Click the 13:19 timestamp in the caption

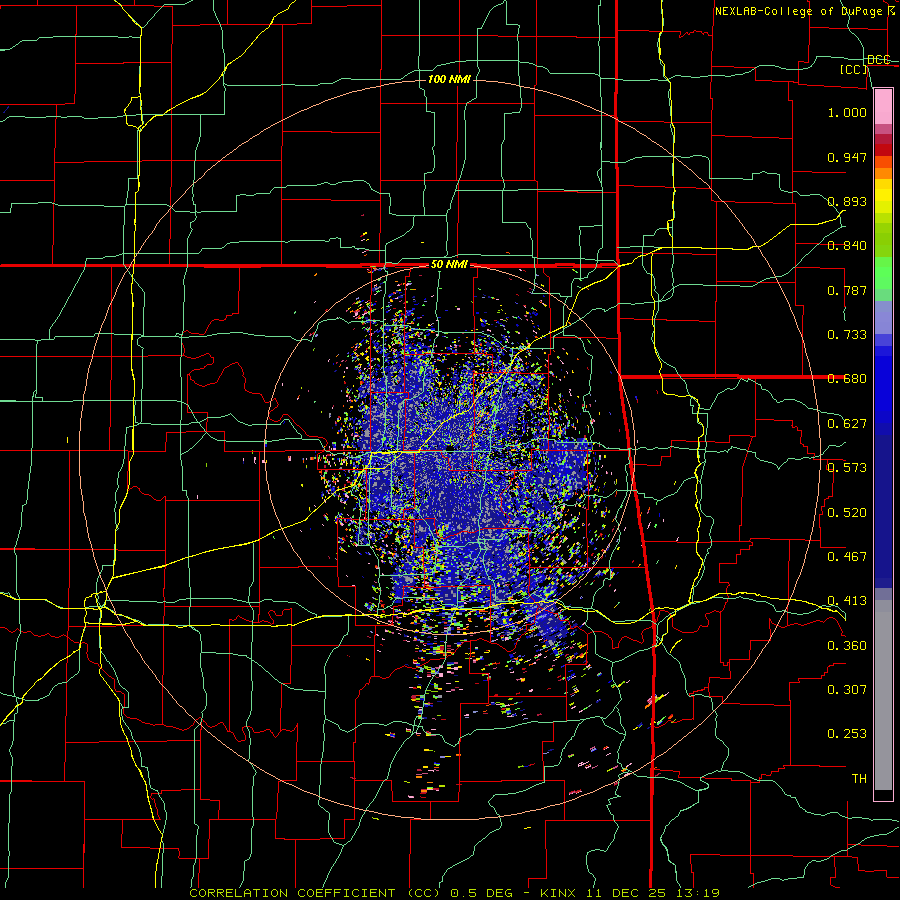tap(699, 893)
